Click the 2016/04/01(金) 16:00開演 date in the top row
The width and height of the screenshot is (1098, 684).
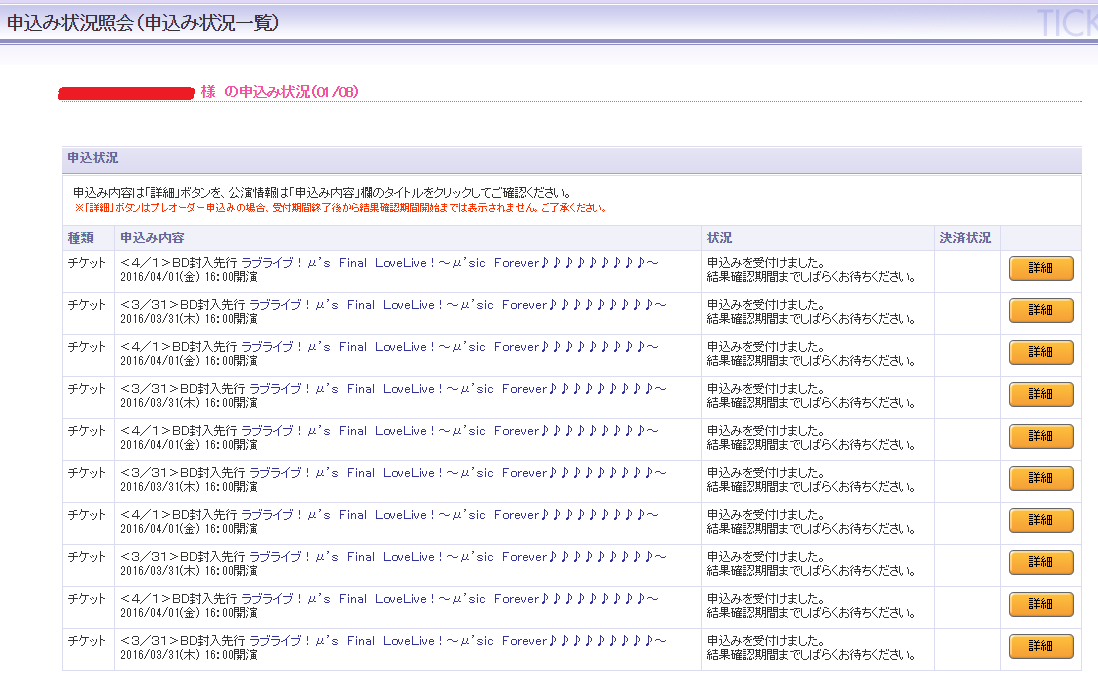point(189,277)
